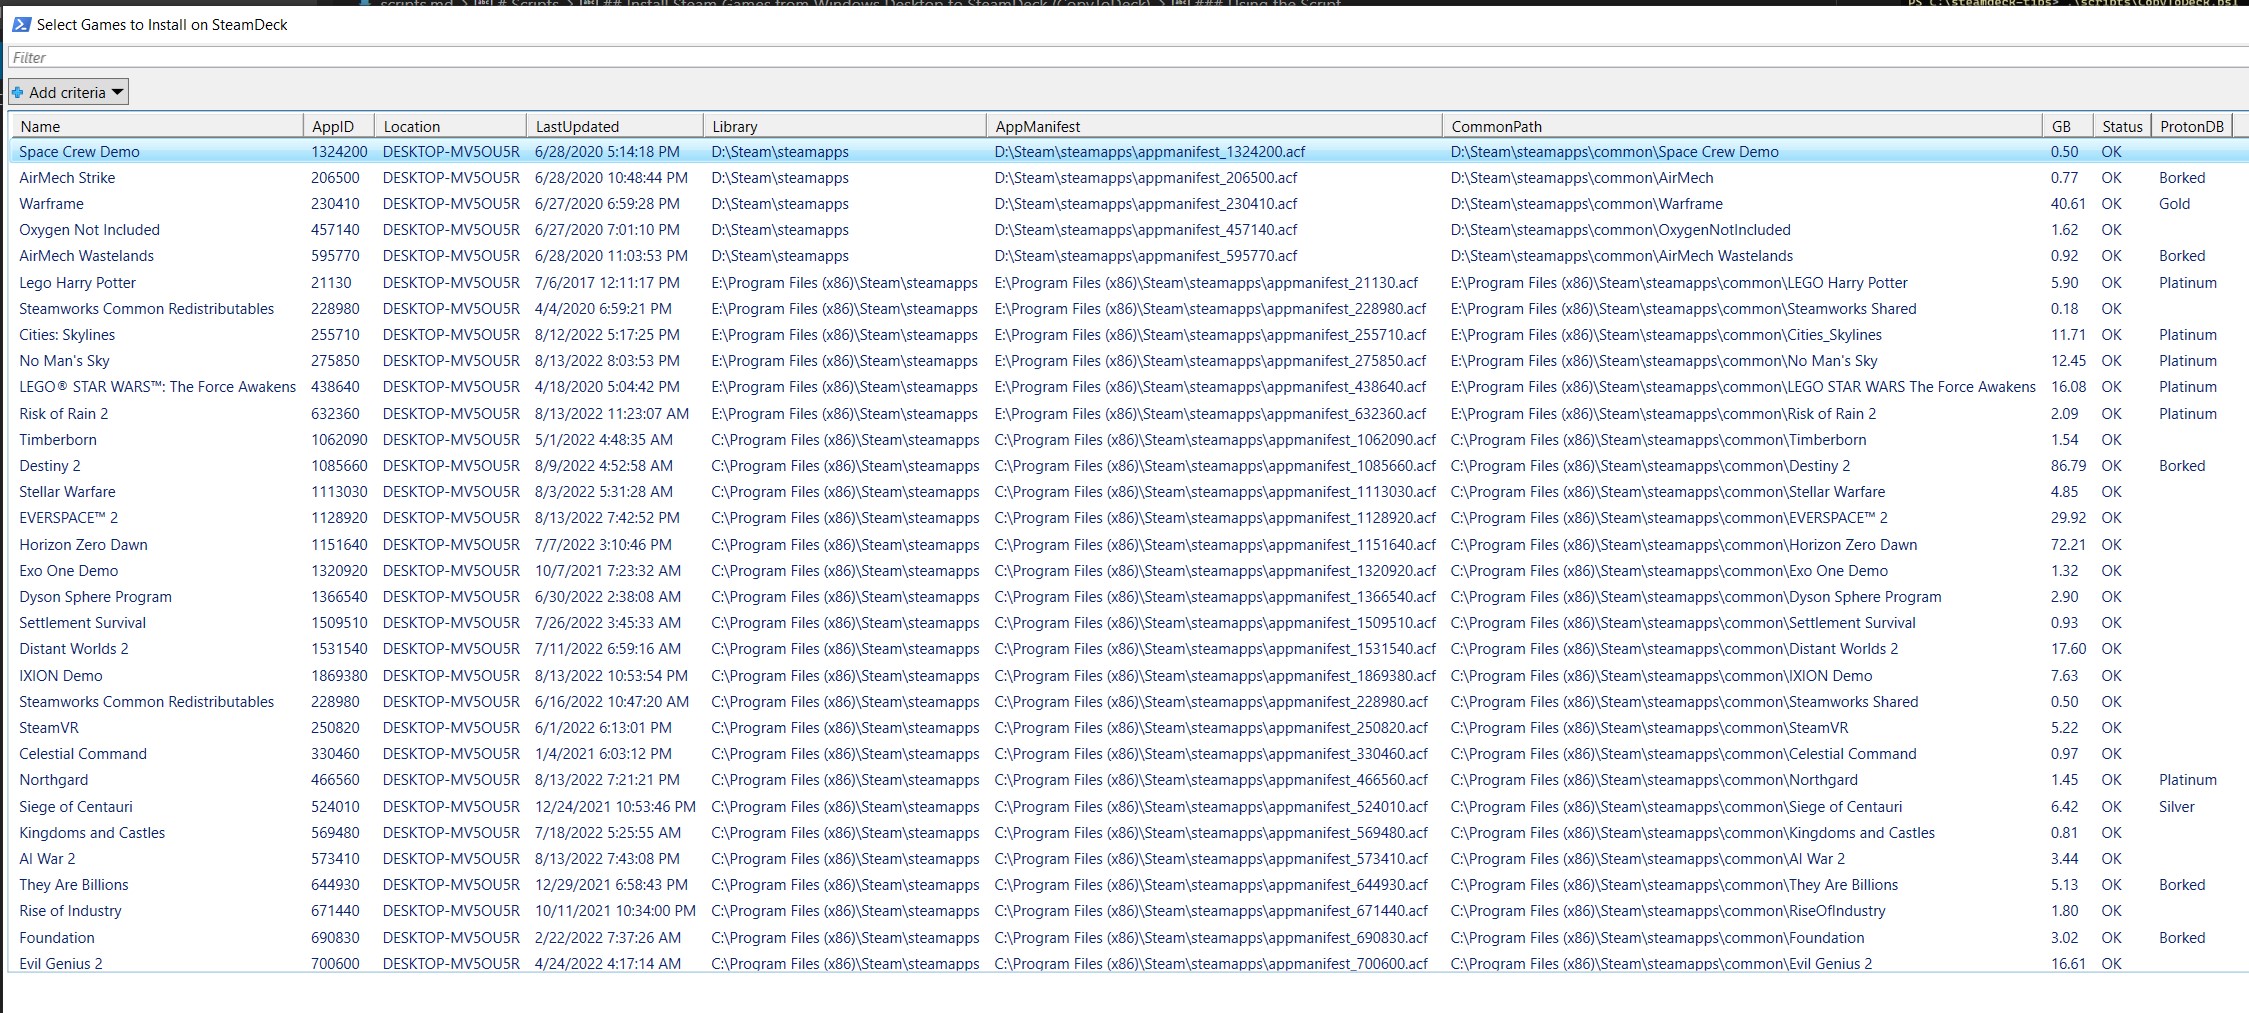2249x1013 pixels.
Task: Select the Celestial Command row
Action: pyautogui.click(x=1128, y=754)
